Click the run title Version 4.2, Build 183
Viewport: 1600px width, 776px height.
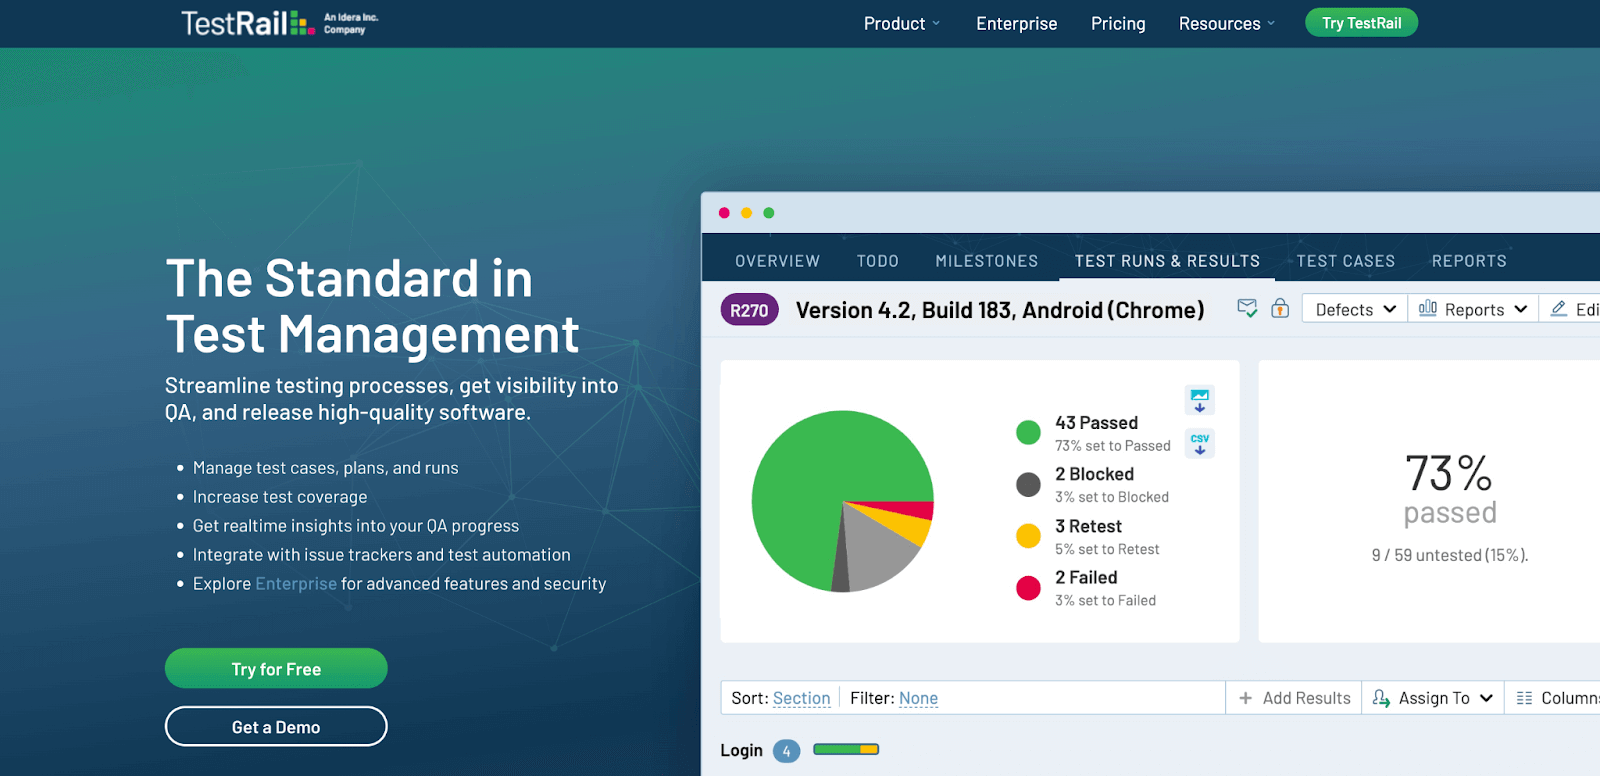[x=1000, y=310]
